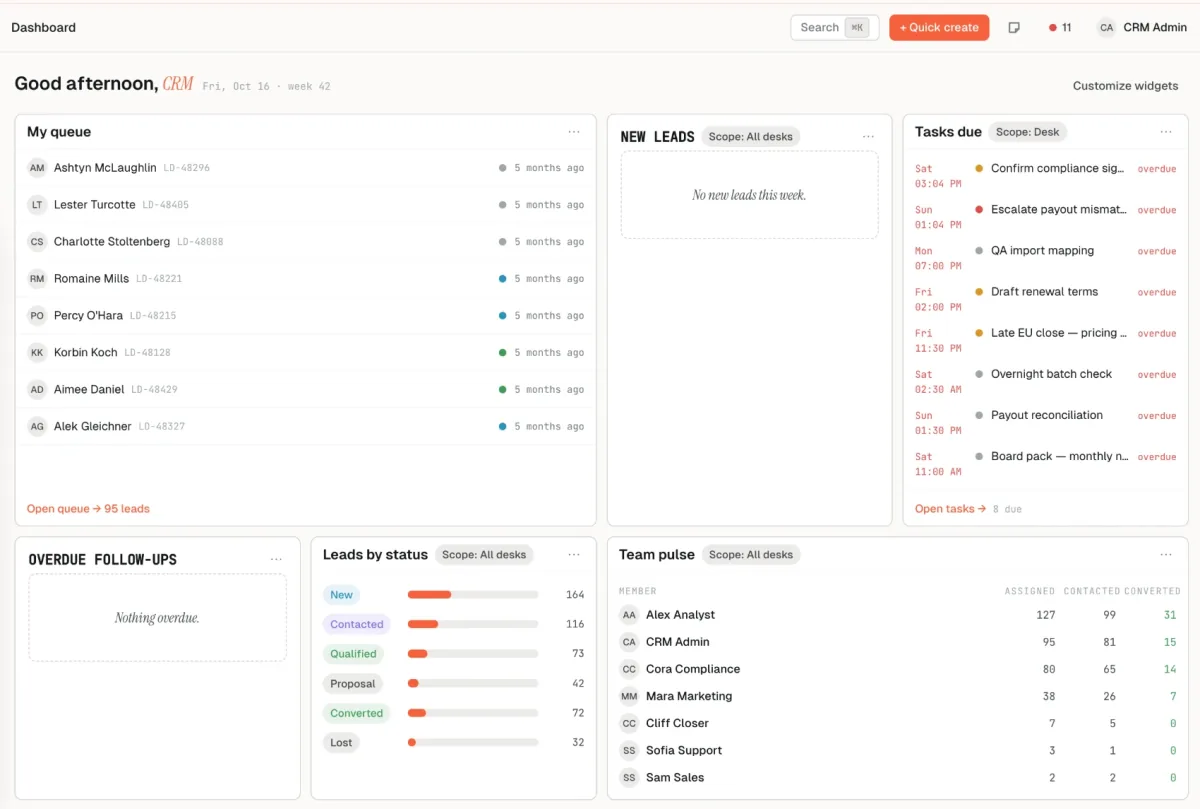Open the notes icon in top bar

[x=1014, y=28]
